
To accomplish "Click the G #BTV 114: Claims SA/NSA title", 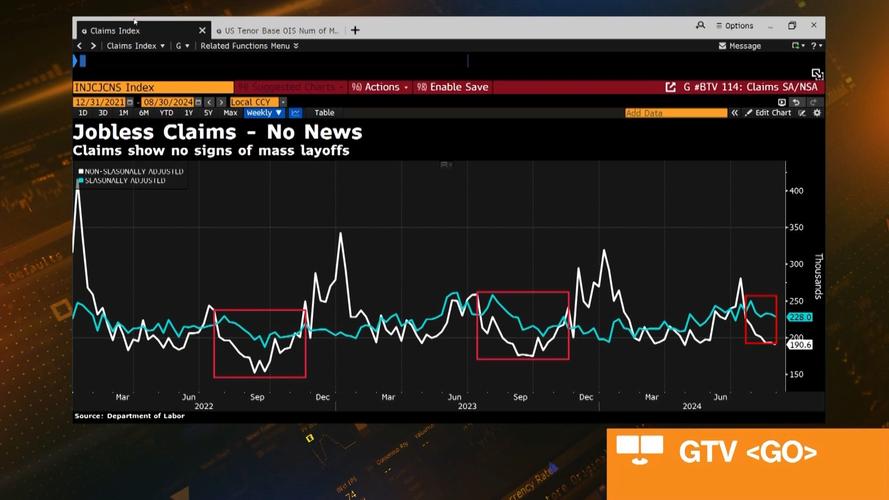I will [751, 87].
